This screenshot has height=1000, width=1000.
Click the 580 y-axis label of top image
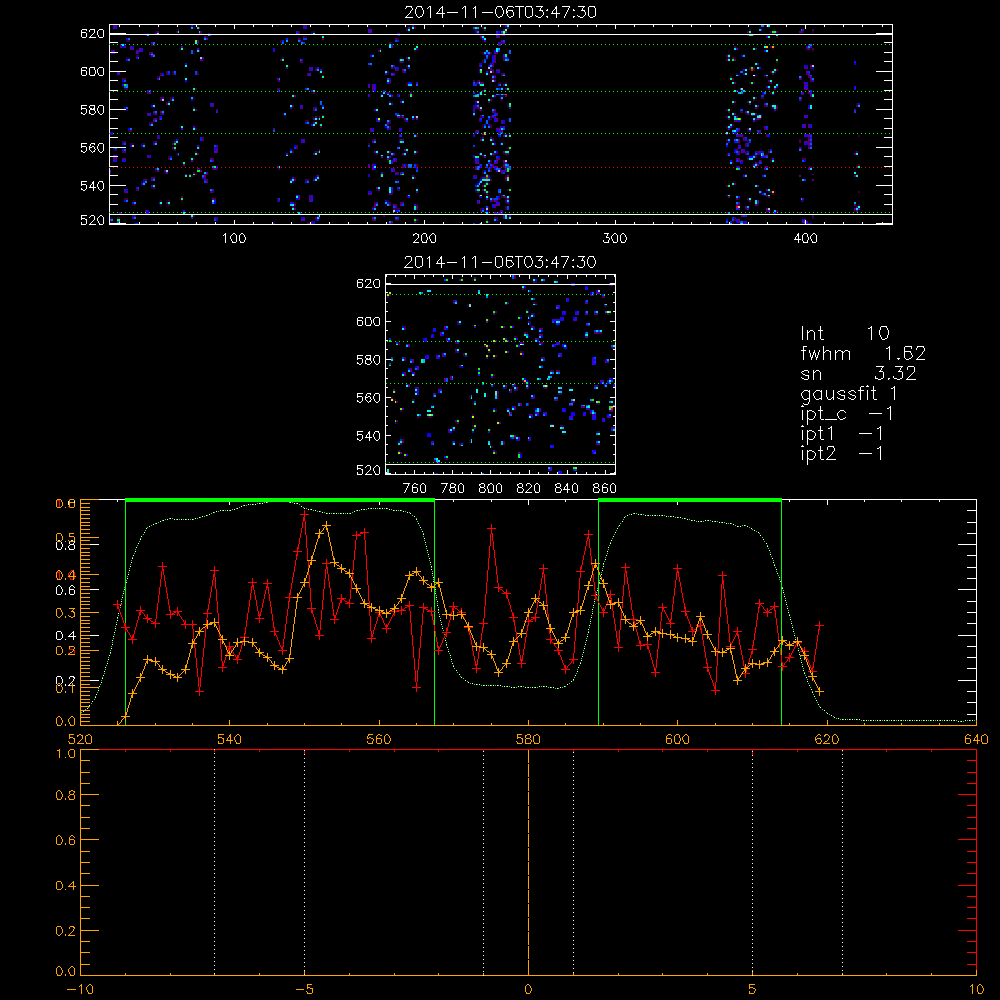tap(92, 110)
